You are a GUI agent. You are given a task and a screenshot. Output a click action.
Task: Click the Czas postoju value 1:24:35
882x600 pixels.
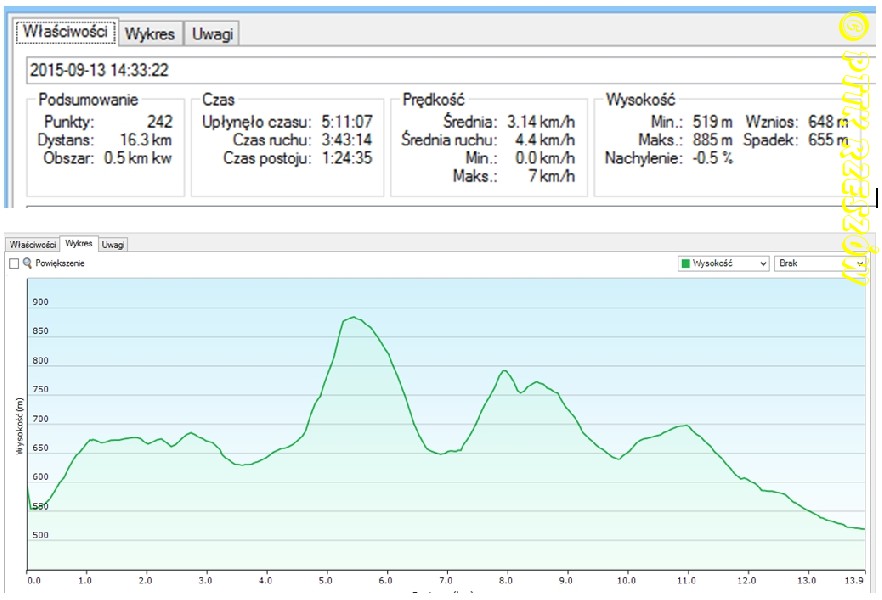point(347,158)
